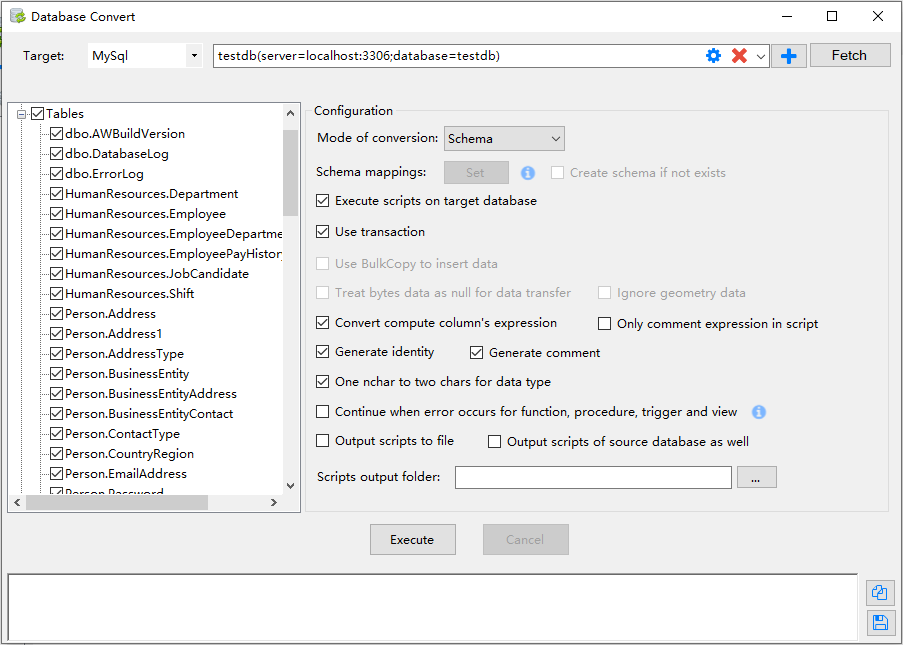Collapse the Tables tree node
The width and height of the screenshot is (903, 645).
(22, 114)
